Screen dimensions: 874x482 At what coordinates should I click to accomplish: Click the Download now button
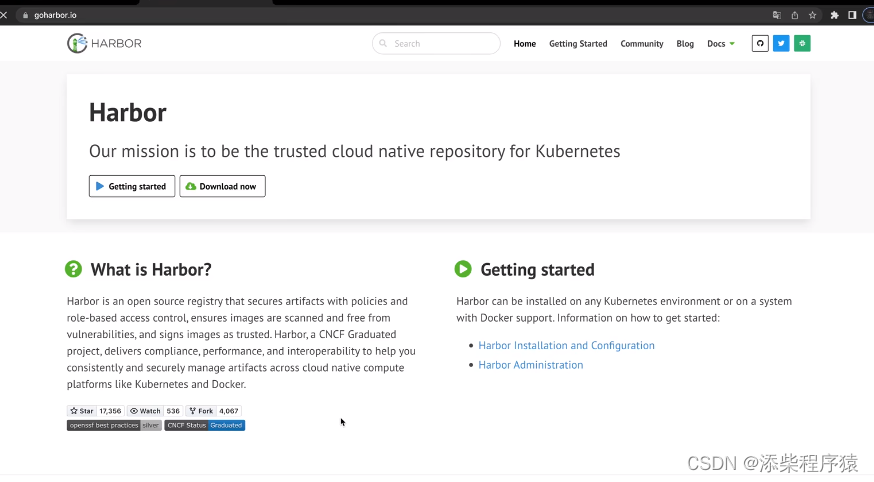point(222,186)
